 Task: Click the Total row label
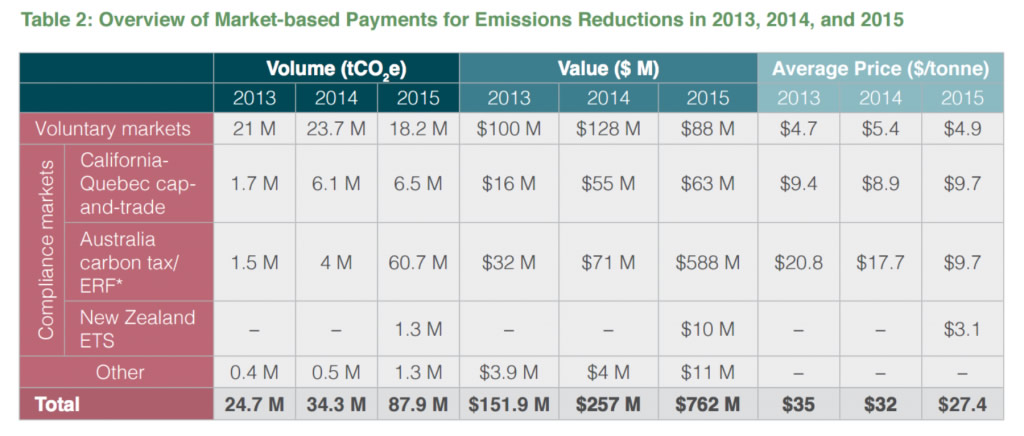(x=57, y=405)
